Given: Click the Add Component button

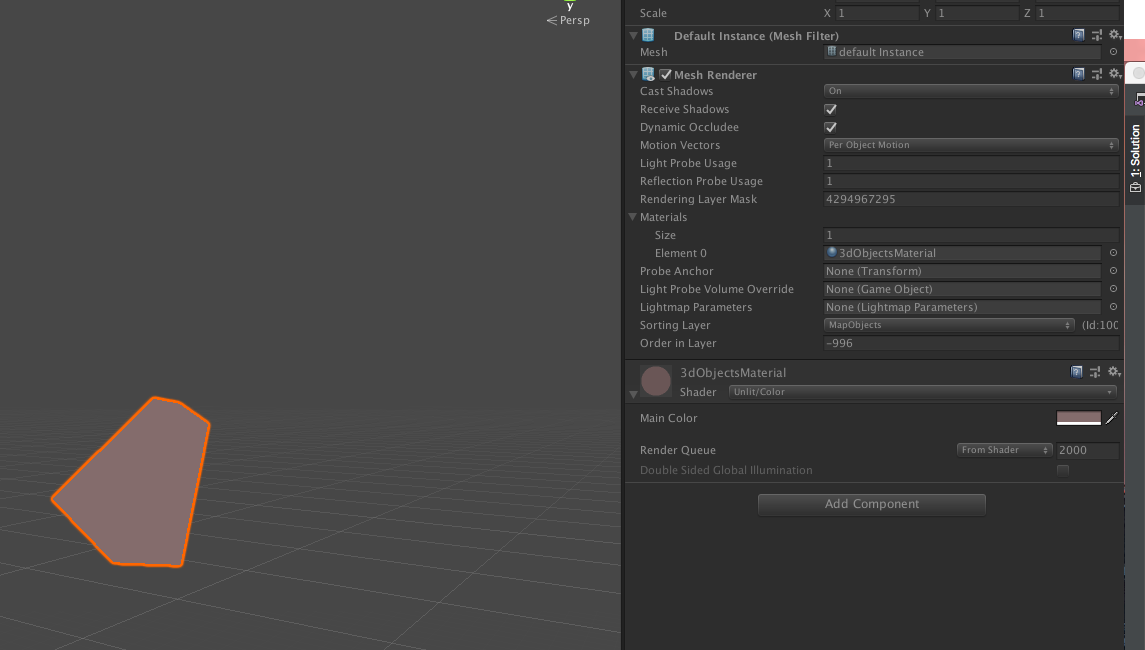Looking at the screenshot, I should [x=871, y=504].
